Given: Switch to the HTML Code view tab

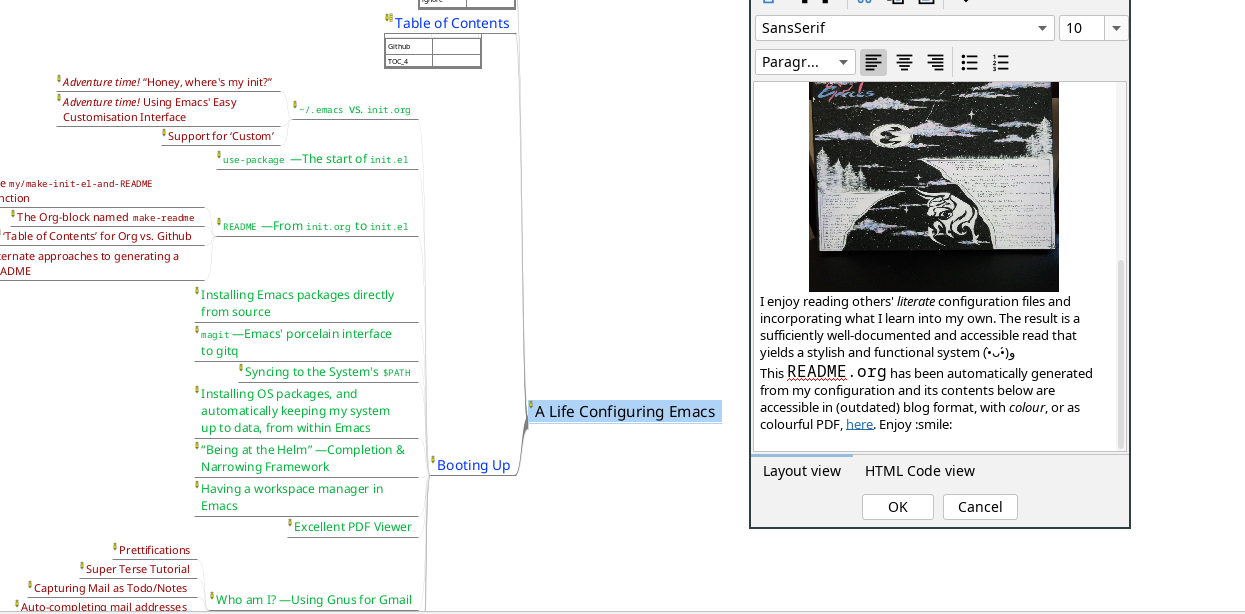Looking at the screenshot, I should tap(920, 471).
